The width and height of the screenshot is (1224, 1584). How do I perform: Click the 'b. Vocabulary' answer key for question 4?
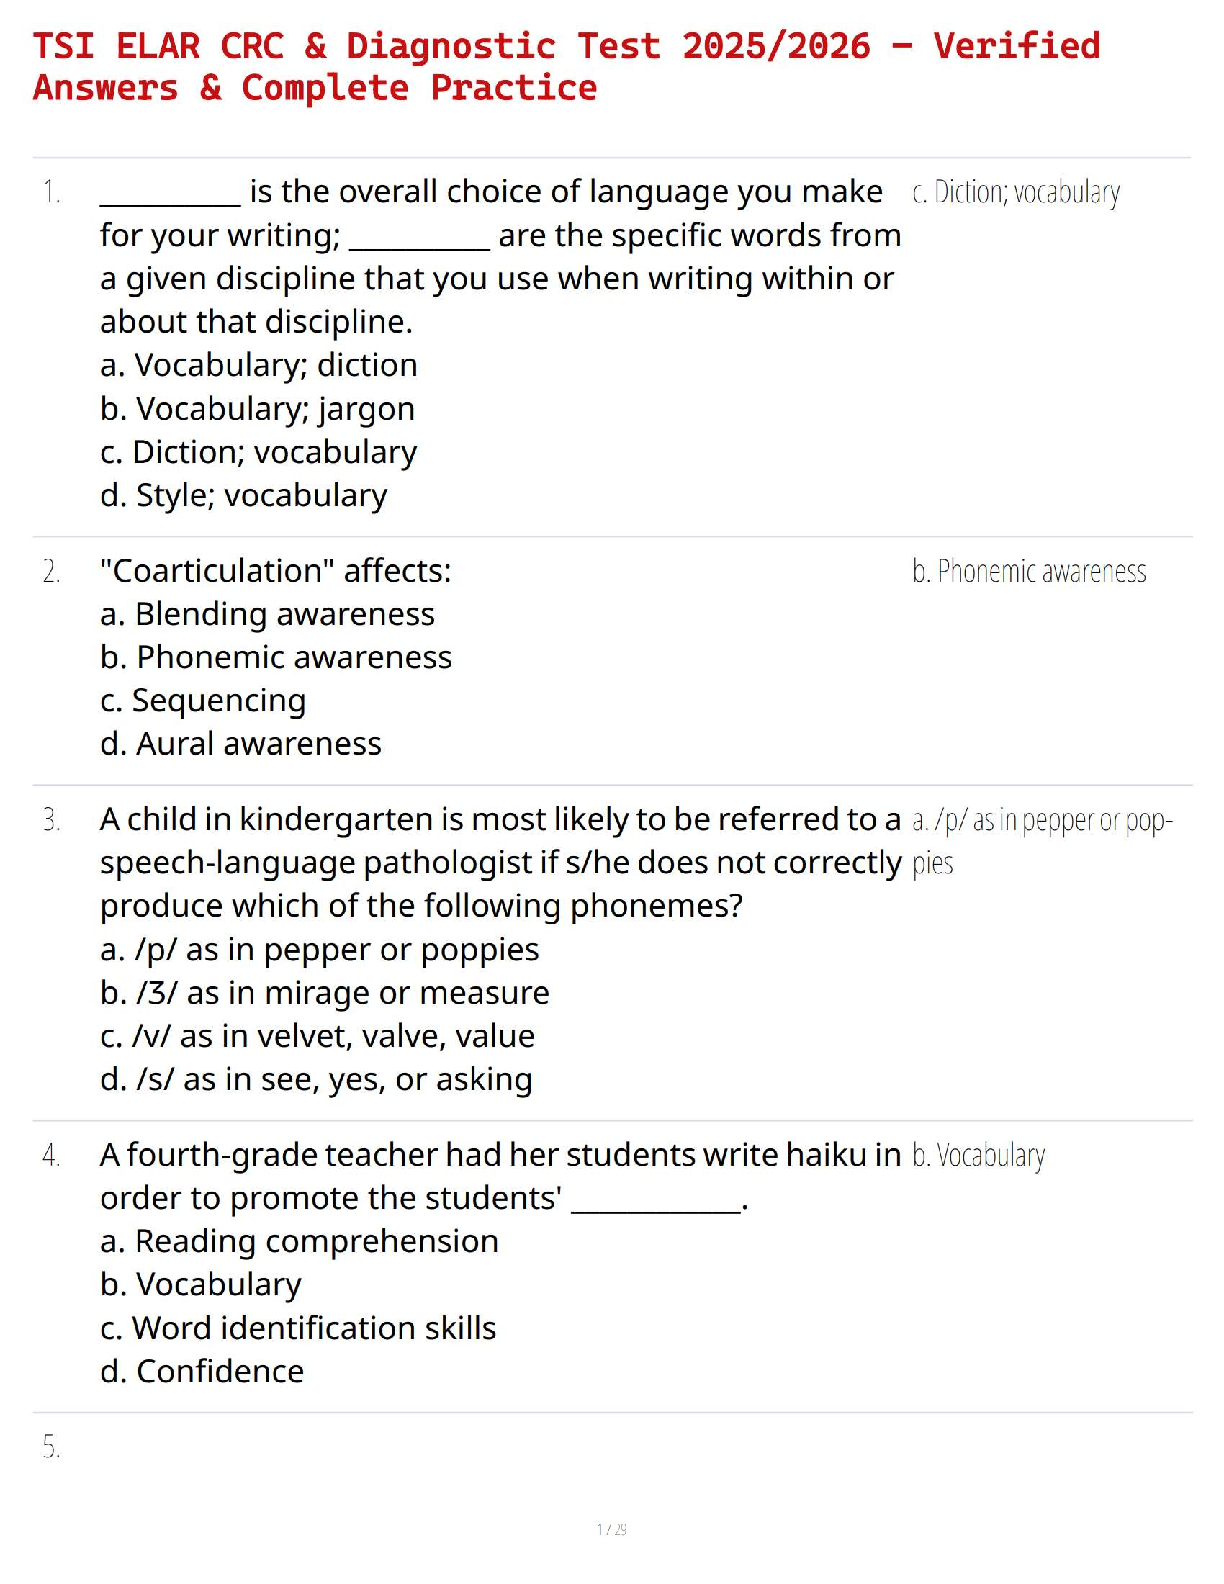(979, 1156)
